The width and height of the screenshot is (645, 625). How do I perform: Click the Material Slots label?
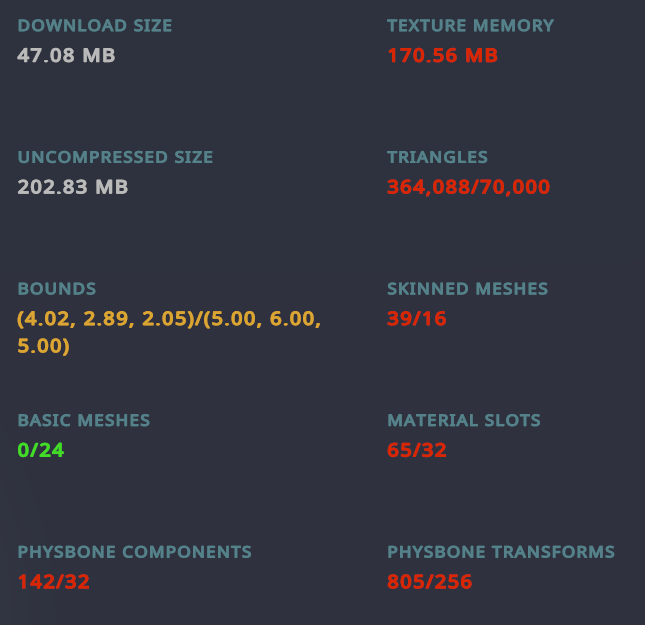coord(464,421)
